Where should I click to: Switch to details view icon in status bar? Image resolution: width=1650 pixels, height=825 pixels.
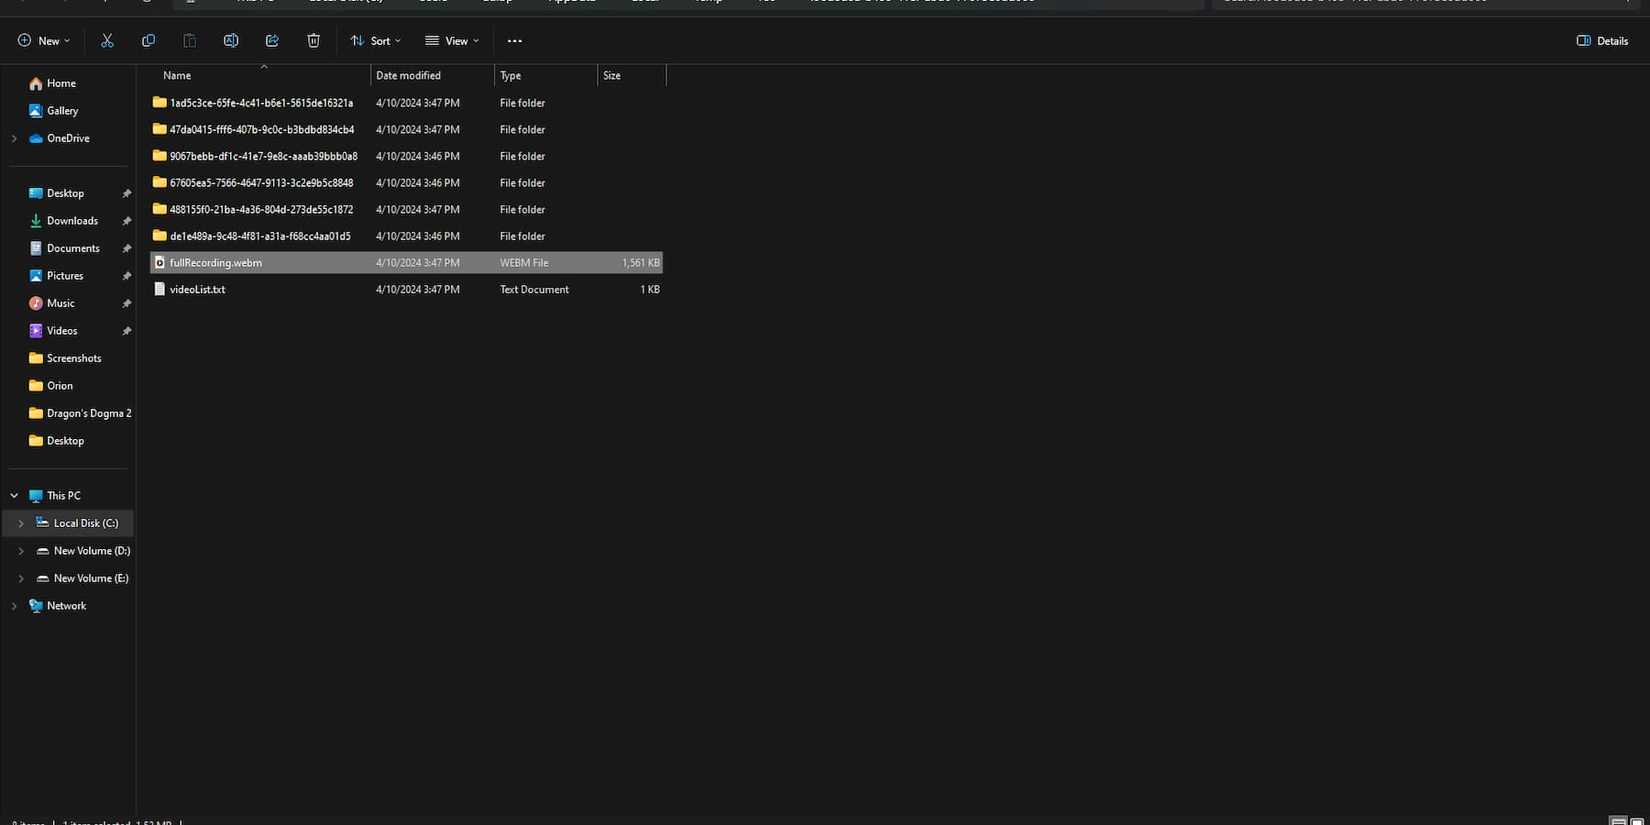pos(1618,821)
